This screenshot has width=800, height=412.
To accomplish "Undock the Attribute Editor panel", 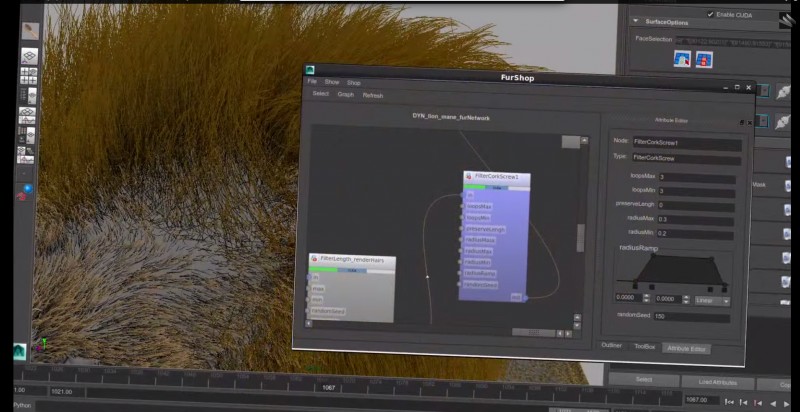I will [741, 122].
